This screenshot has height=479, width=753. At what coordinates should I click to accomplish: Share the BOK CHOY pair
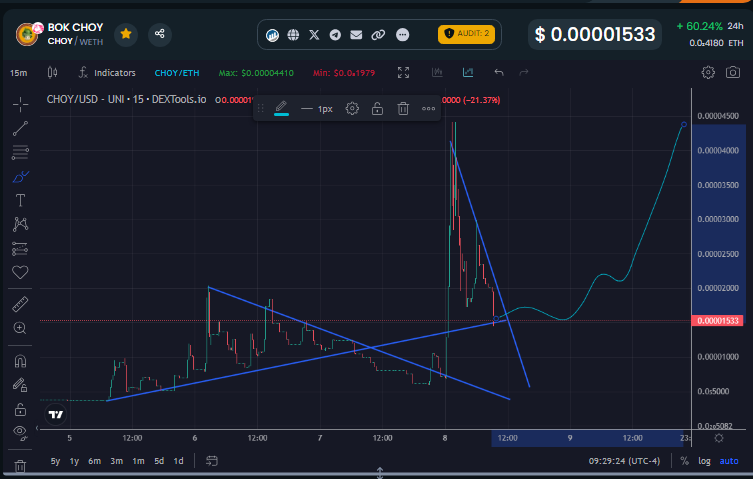[159, 34]
